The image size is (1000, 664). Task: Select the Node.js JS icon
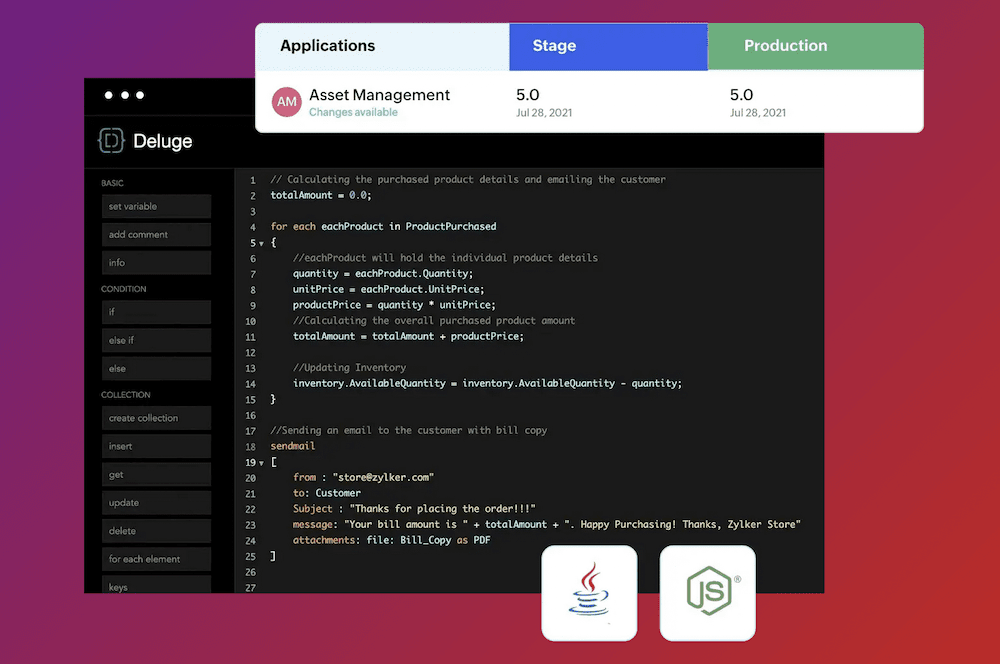(707, 593)
